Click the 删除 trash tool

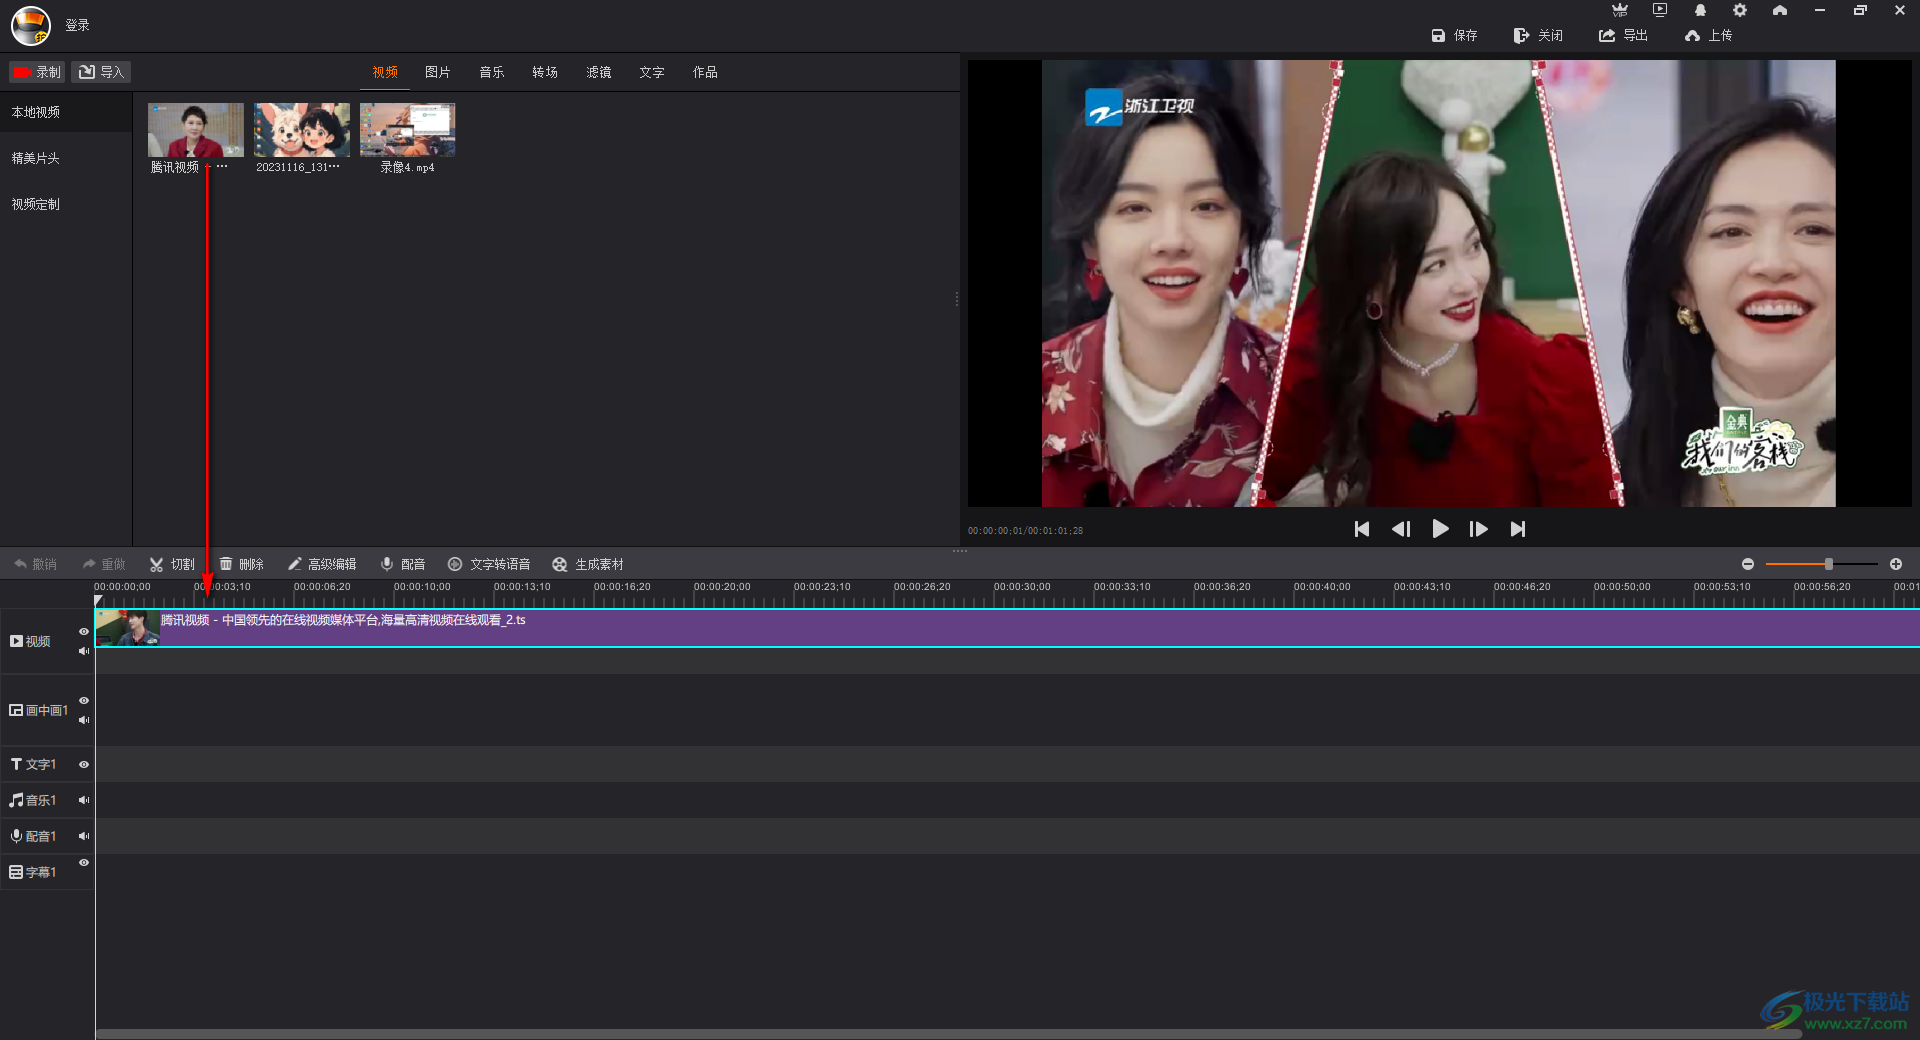(241, 564)
